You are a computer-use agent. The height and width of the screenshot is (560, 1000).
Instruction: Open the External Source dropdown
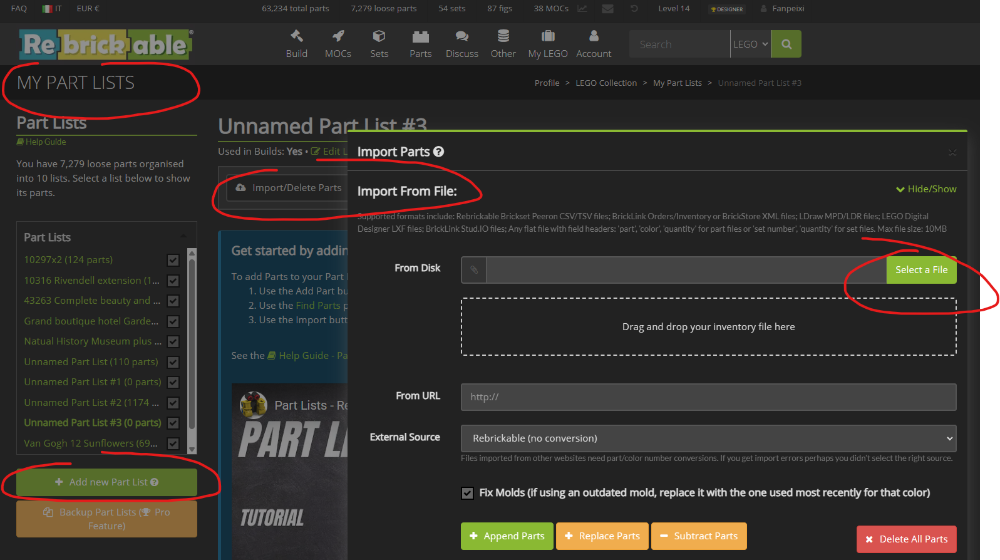(708, 438)
